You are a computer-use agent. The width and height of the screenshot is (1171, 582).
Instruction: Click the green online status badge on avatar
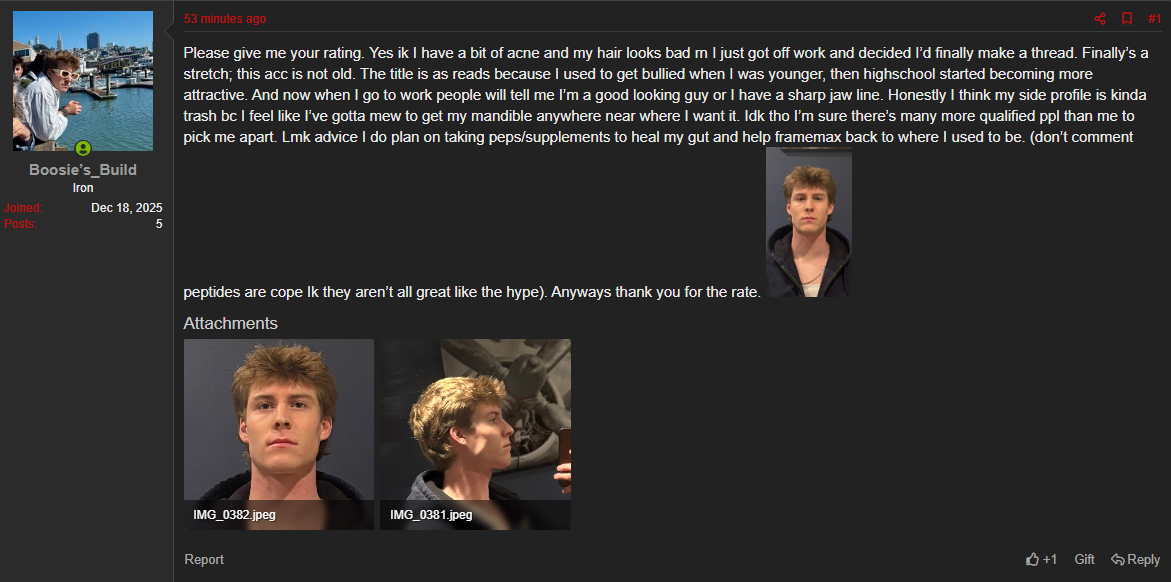click(x=83, y=149)
